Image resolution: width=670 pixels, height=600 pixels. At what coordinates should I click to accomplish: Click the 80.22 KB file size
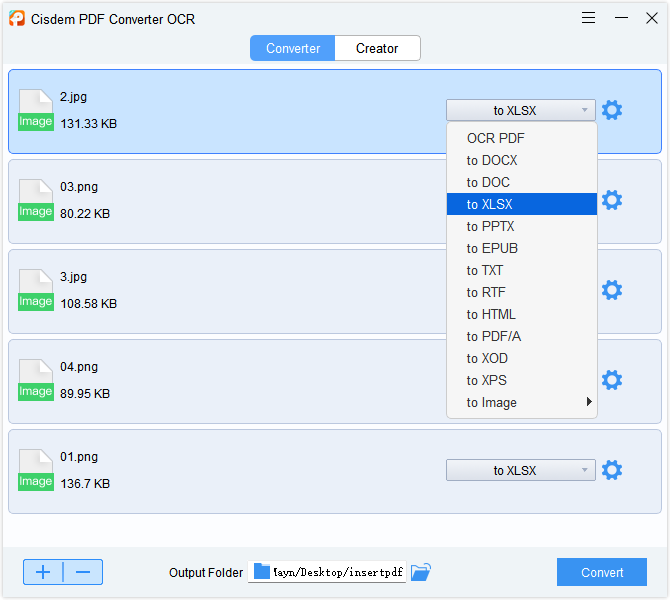tap(85, 213)
